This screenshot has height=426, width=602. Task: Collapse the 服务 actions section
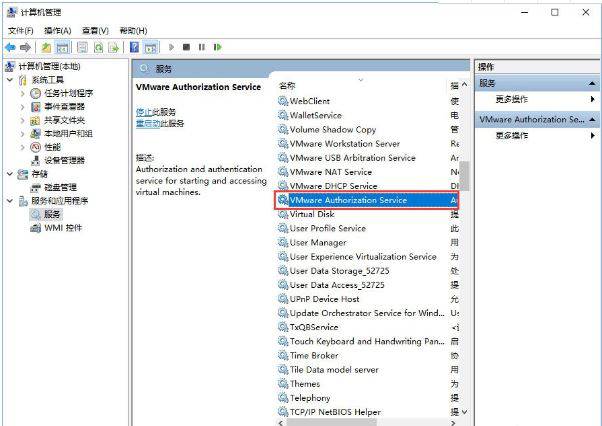[592, 83]
